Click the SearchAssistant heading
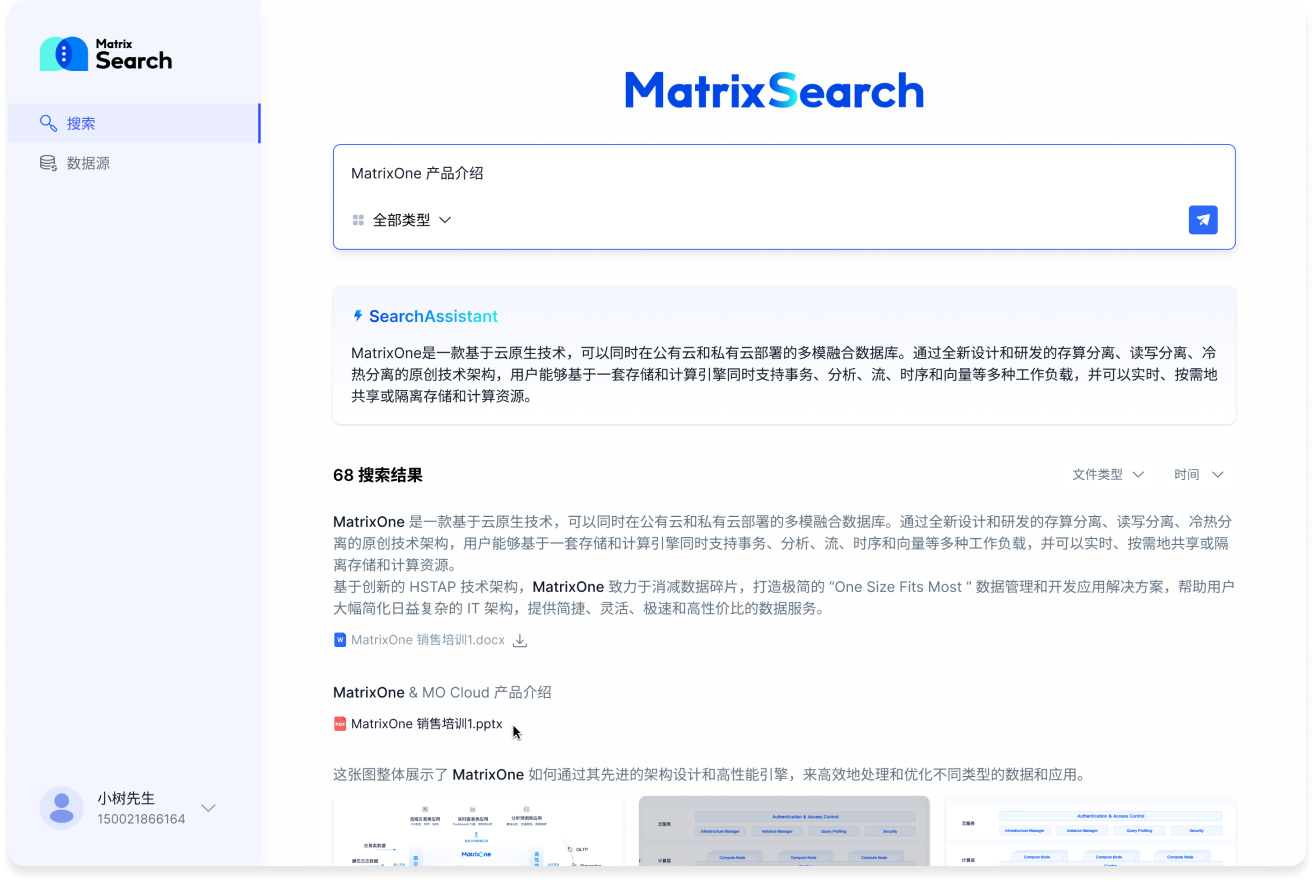 point(433,316)
